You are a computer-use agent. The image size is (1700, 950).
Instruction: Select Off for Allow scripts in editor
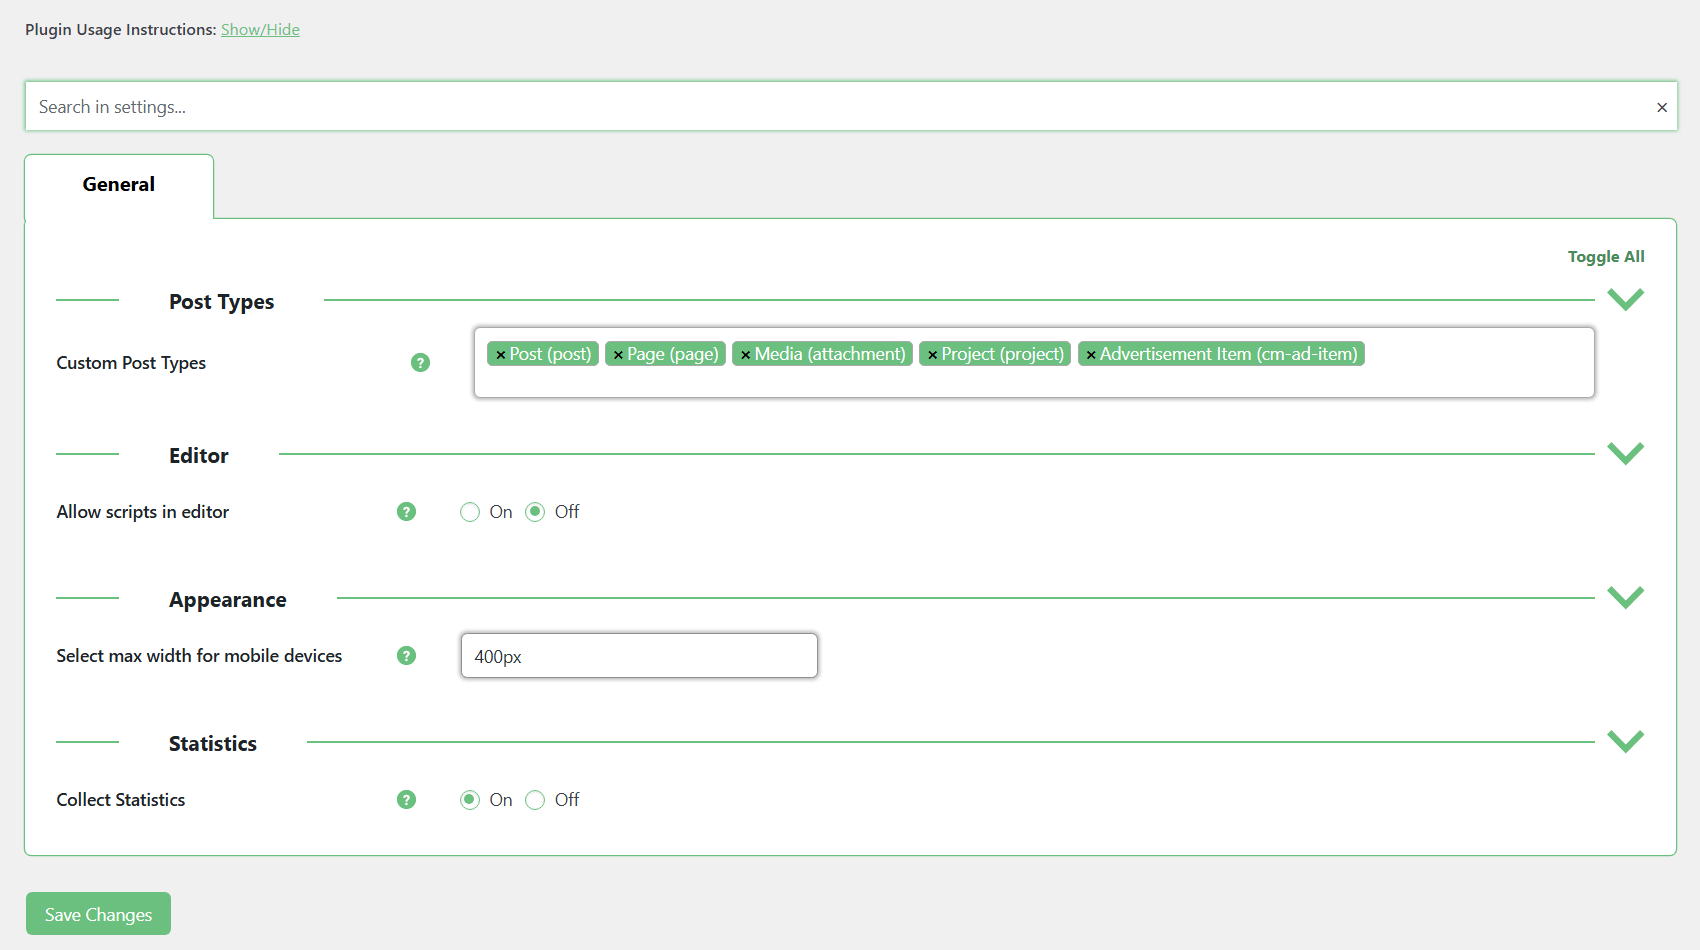(535, 512)
